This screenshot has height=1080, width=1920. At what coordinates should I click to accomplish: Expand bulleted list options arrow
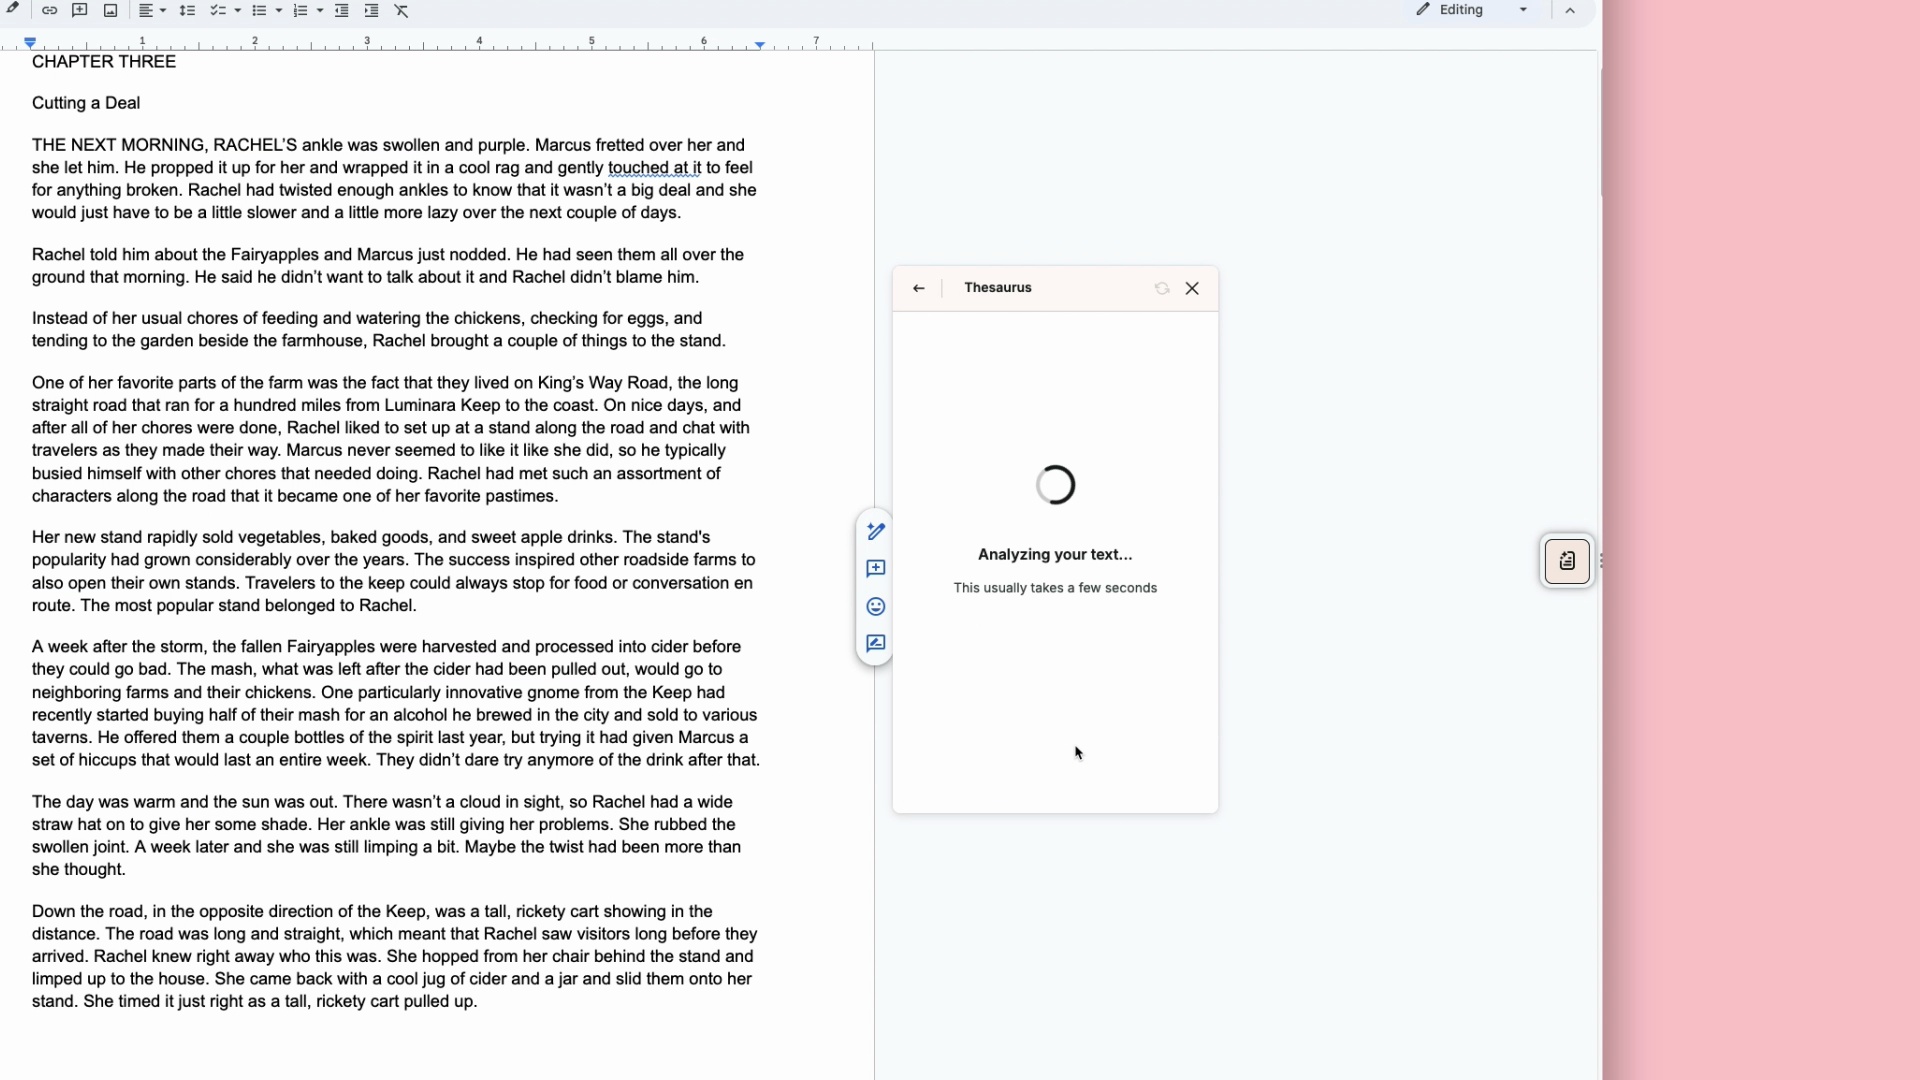pos(279,11)
